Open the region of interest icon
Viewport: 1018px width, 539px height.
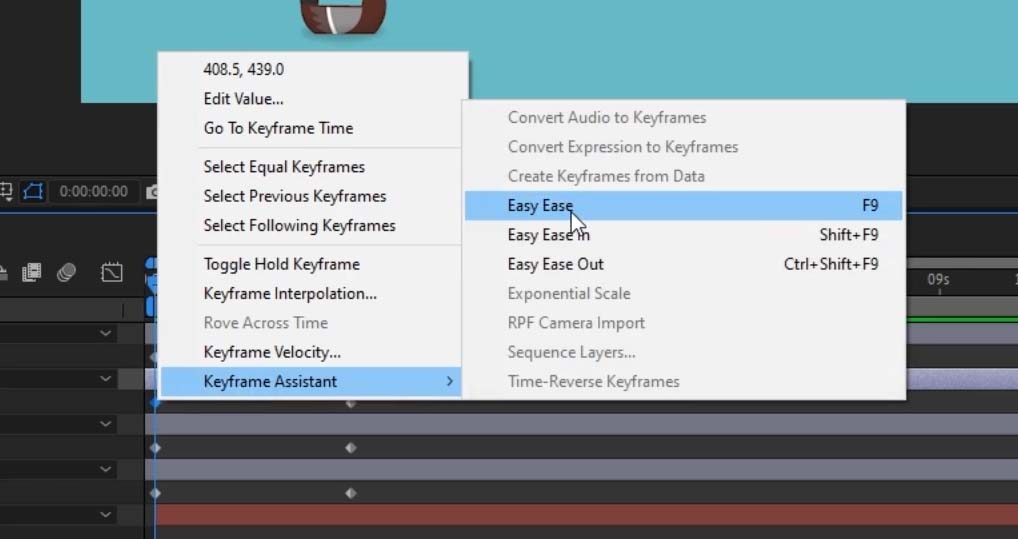pos(5,191)
